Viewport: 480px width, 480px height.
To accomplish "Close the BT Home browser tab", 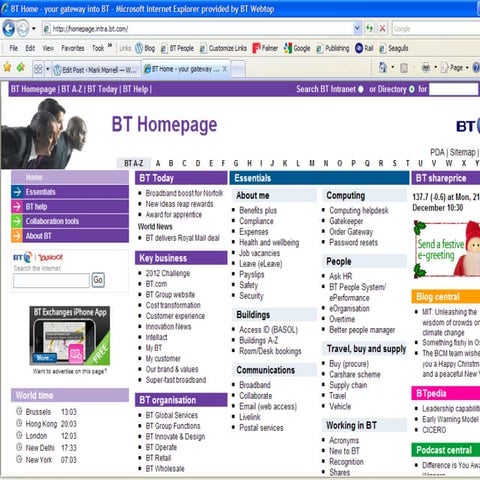I will tap(225, 69).
